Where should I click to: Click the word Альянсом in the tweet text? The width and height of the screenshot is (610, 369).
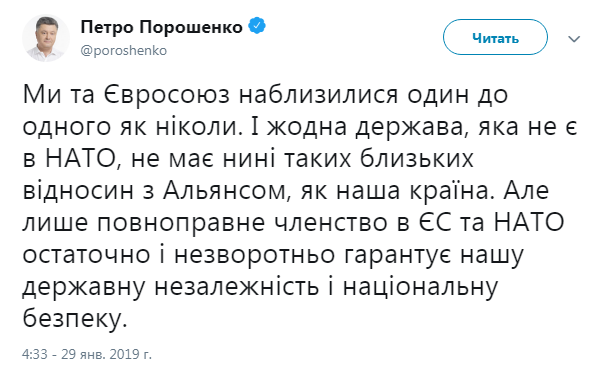[224, 191]
